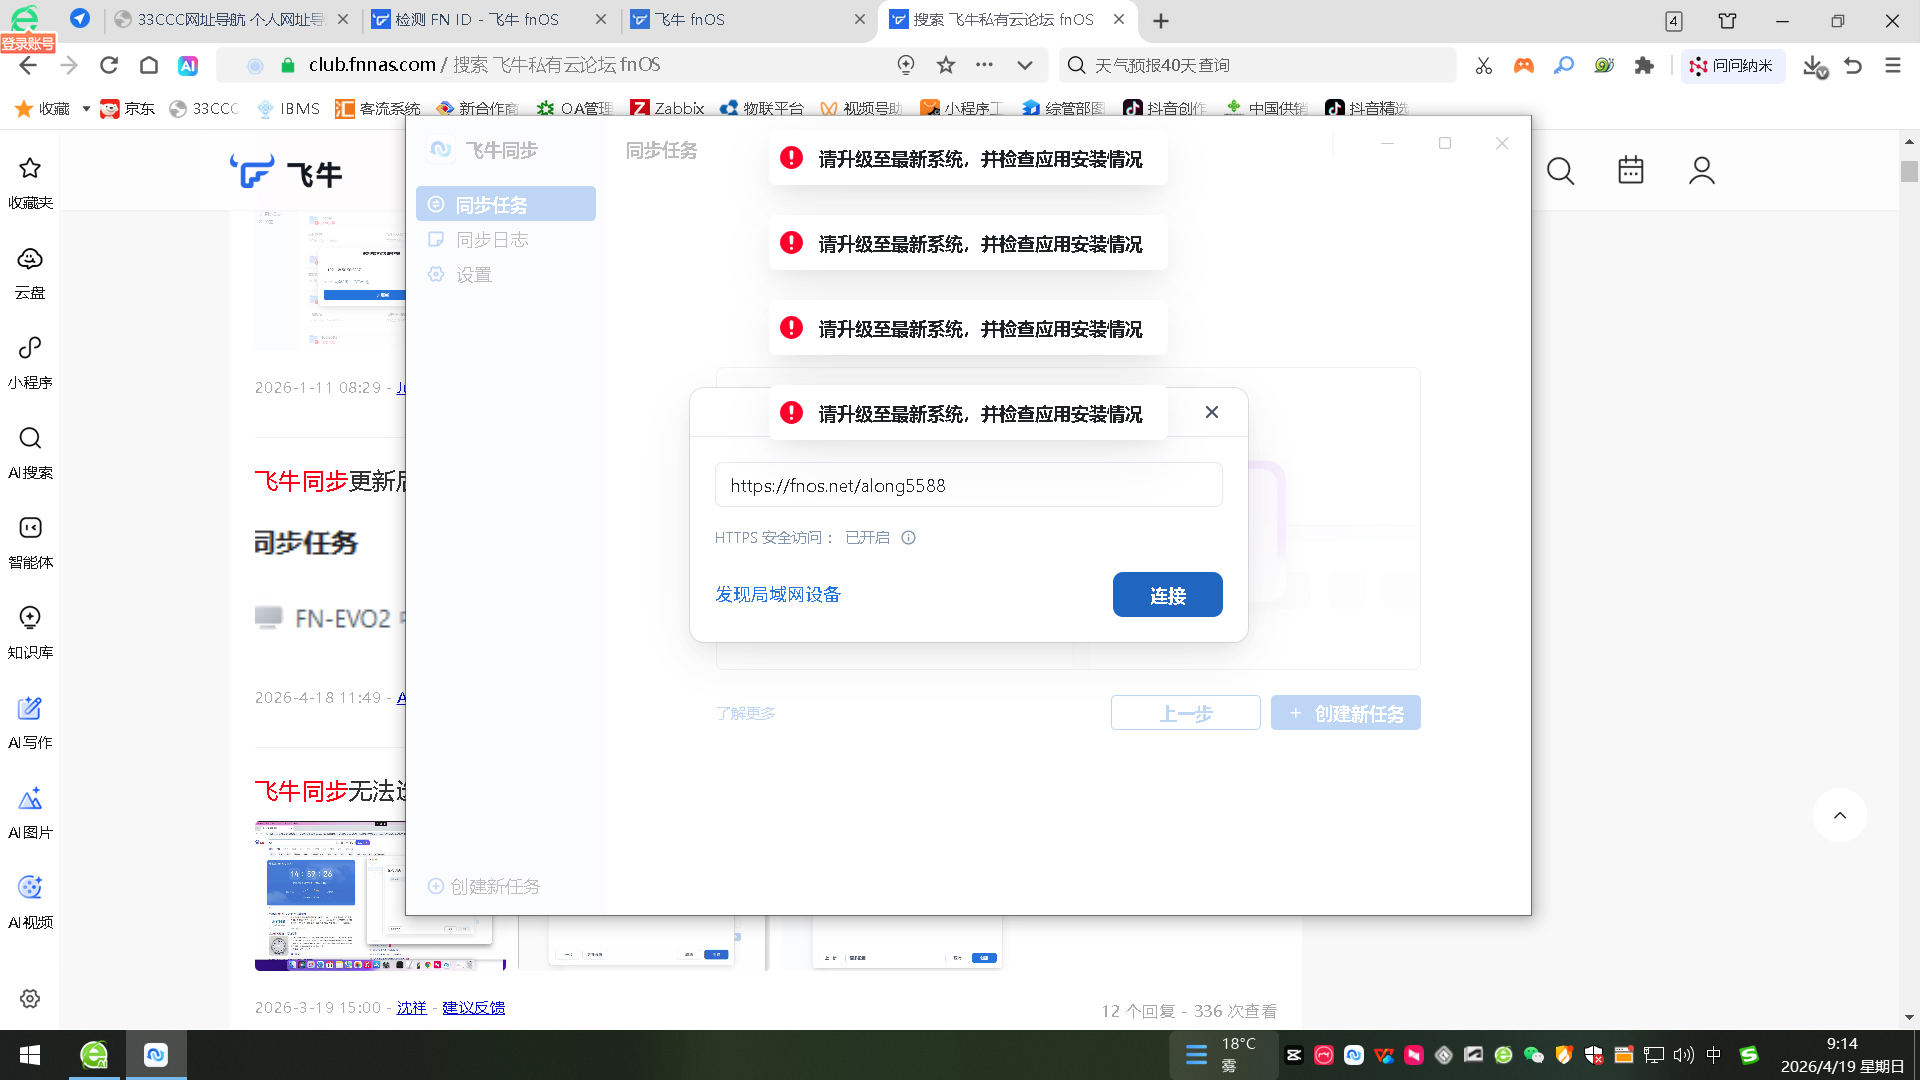This screenshot has height=1080, width=1920.
Task: Click the FN ID address input field
Action: click(968, 485)
